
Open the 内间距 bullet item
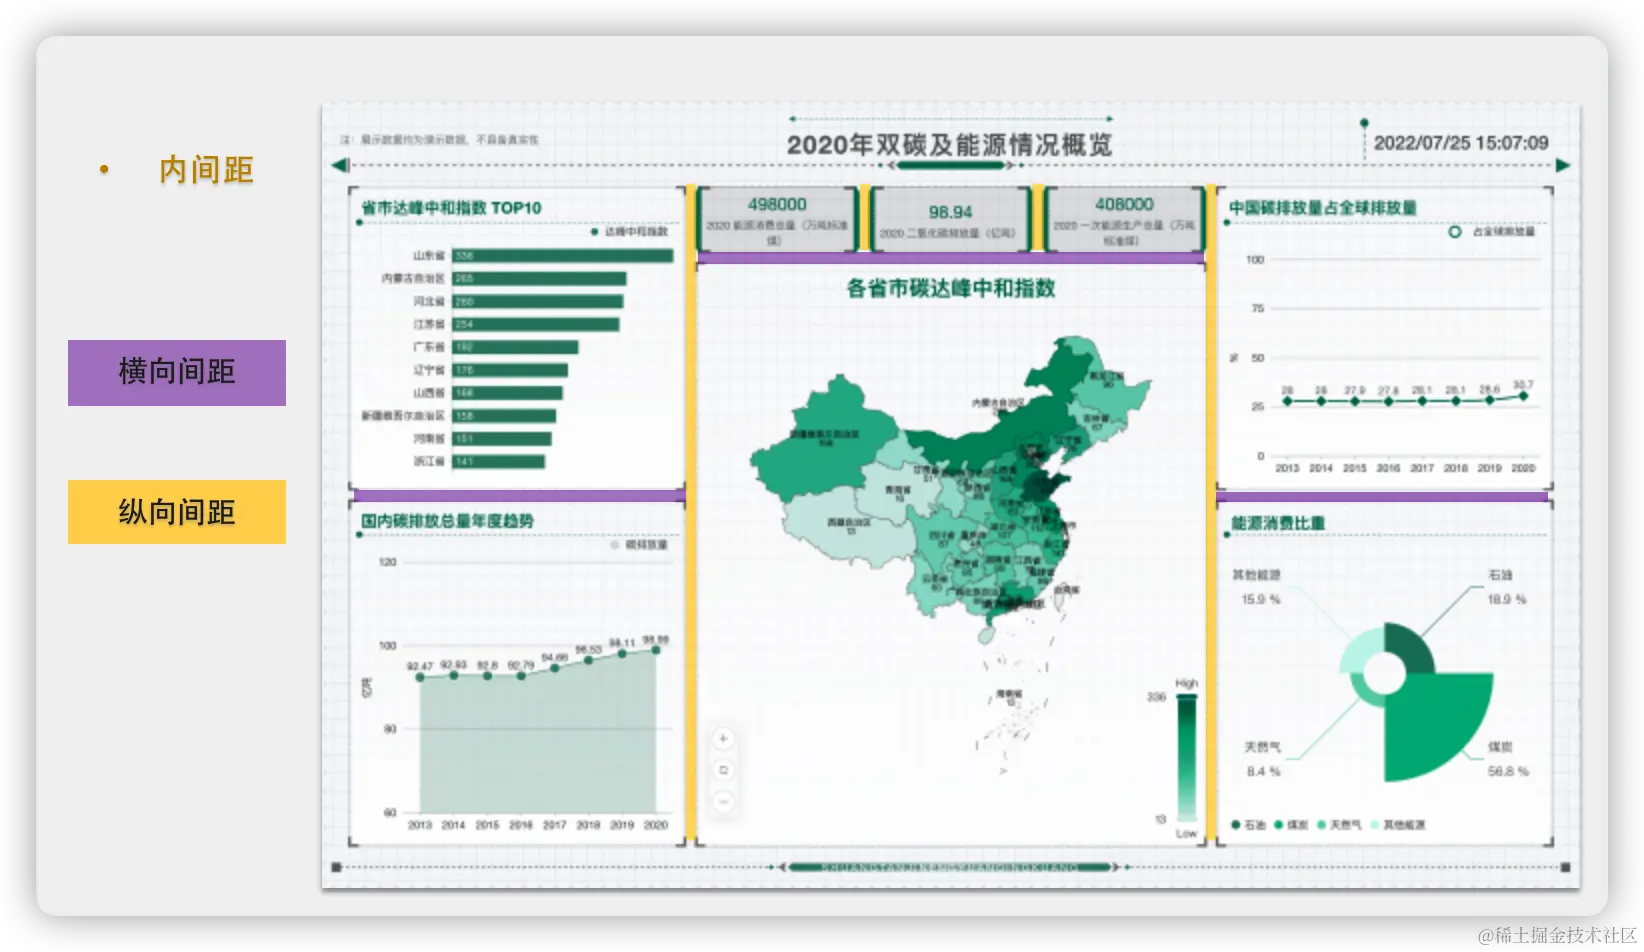pos(204,169)
